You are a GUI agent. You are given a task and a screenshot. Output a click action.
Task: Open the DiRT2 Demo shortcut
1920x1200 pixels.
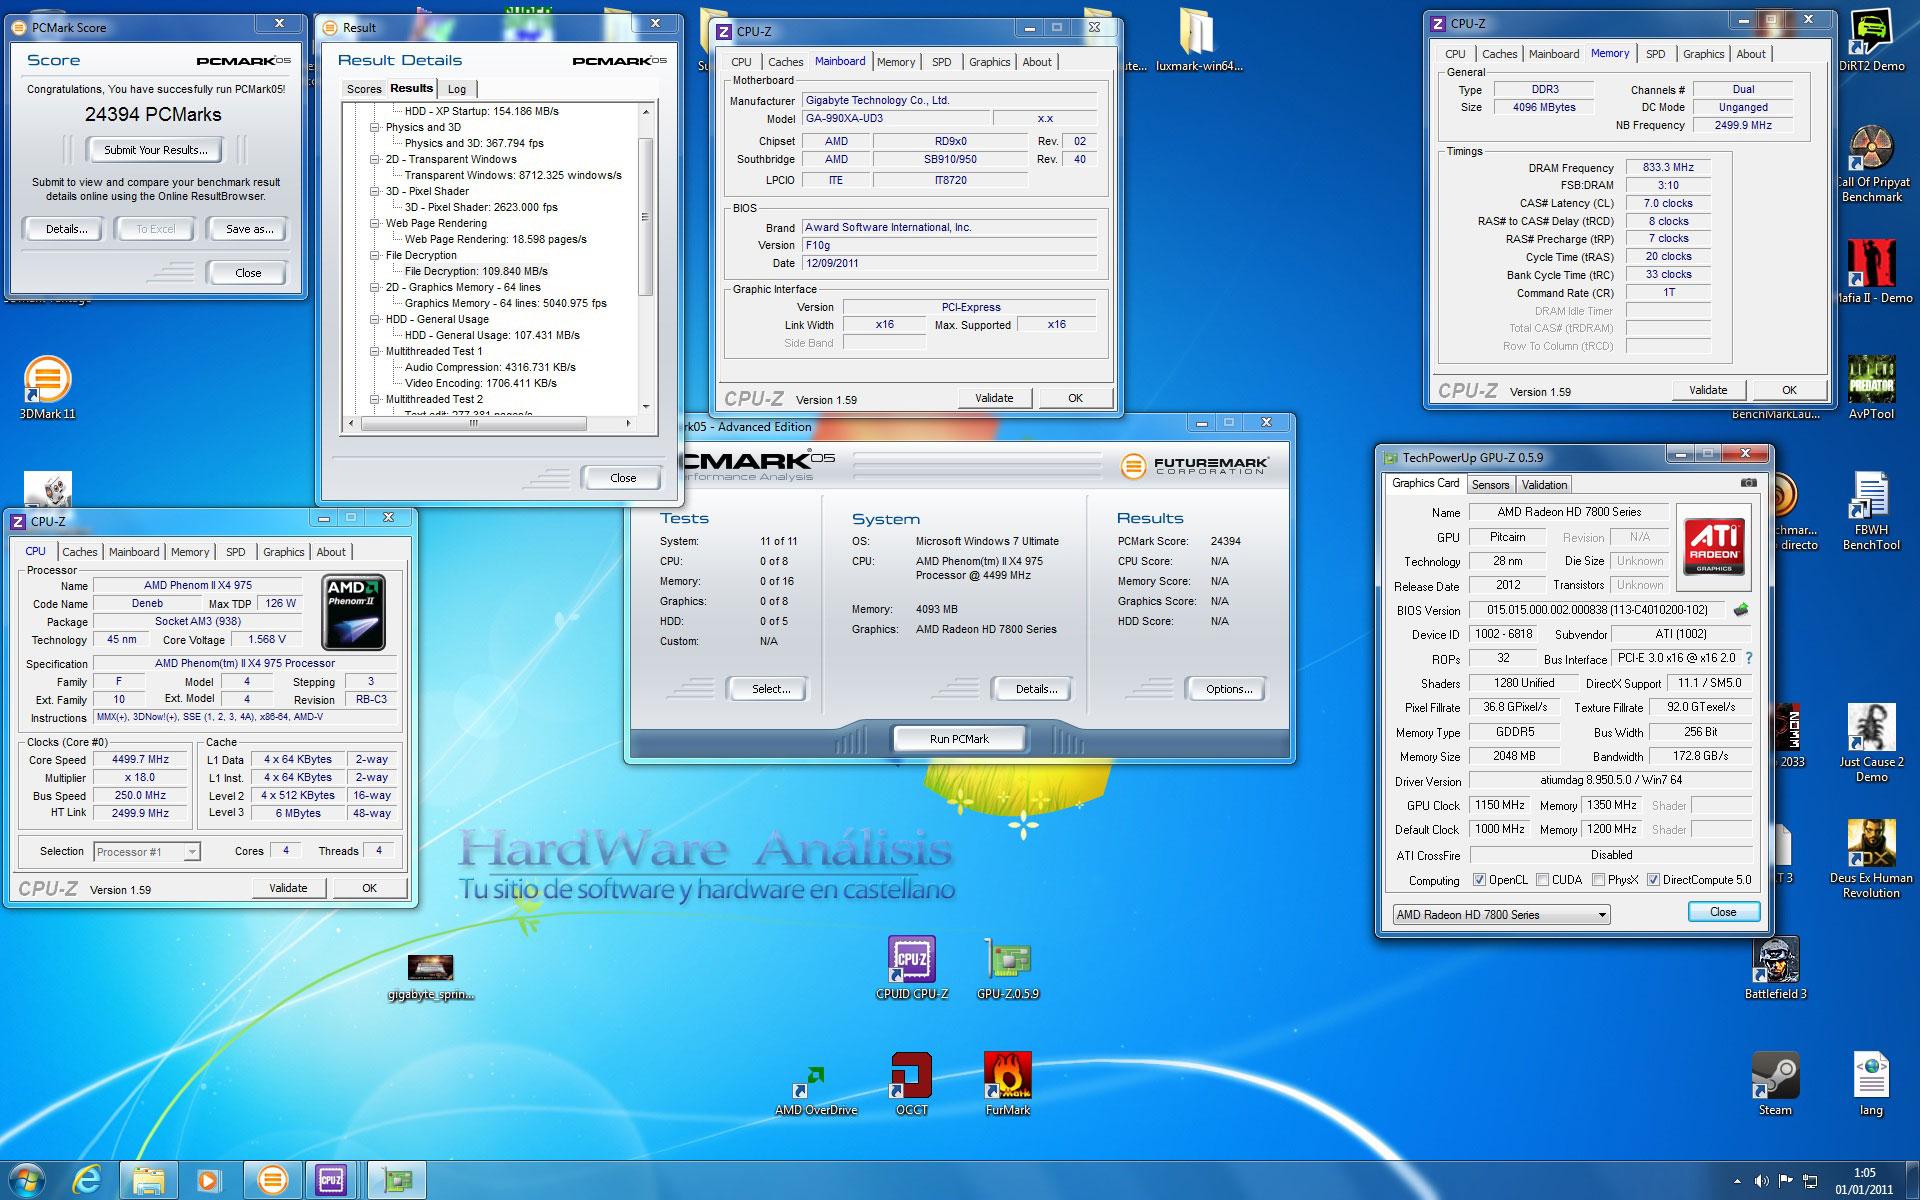coord(1871,40)
